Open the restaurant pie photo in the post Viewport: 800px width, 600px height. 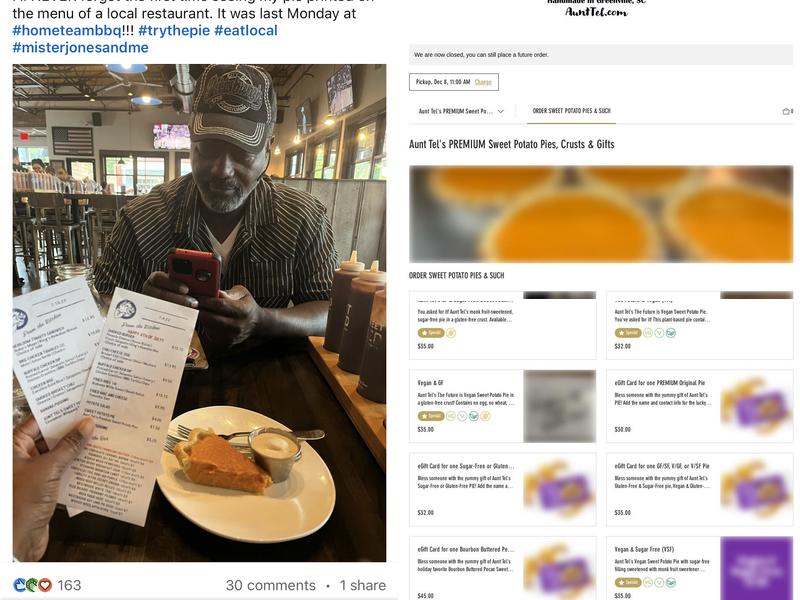coord(199,313)
